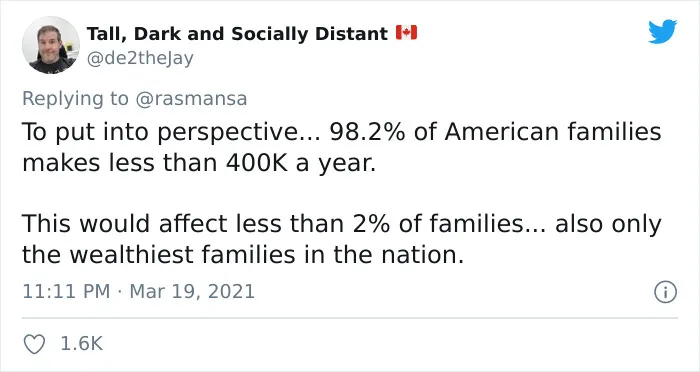Image resolution: width=700 pixels, height=372 pixels.
Task: Open the Mar 19, 2021 date link
Action: pyautogui.click(x=192, y=292)
